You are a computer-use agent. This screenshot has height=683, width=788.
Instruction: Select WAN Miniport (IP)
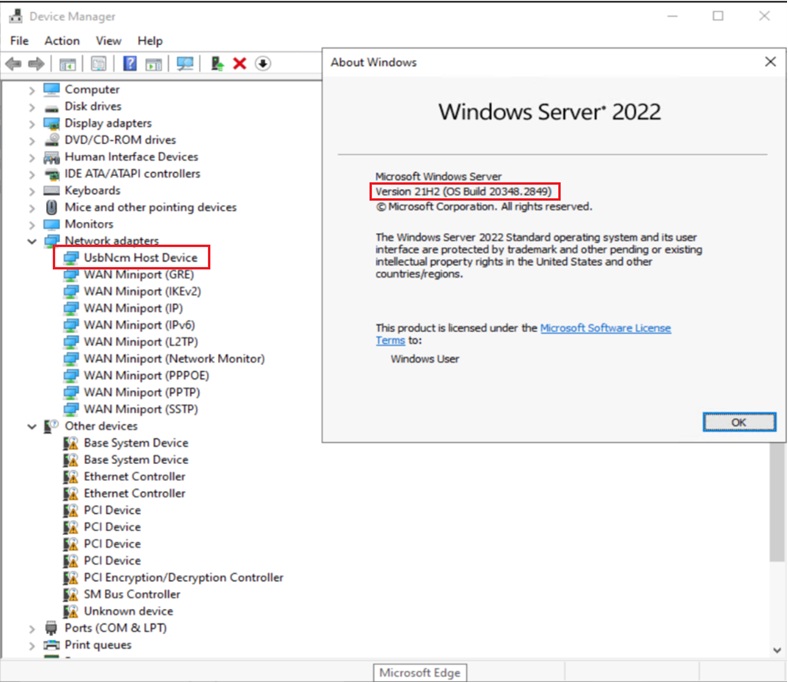click(133, 308)
